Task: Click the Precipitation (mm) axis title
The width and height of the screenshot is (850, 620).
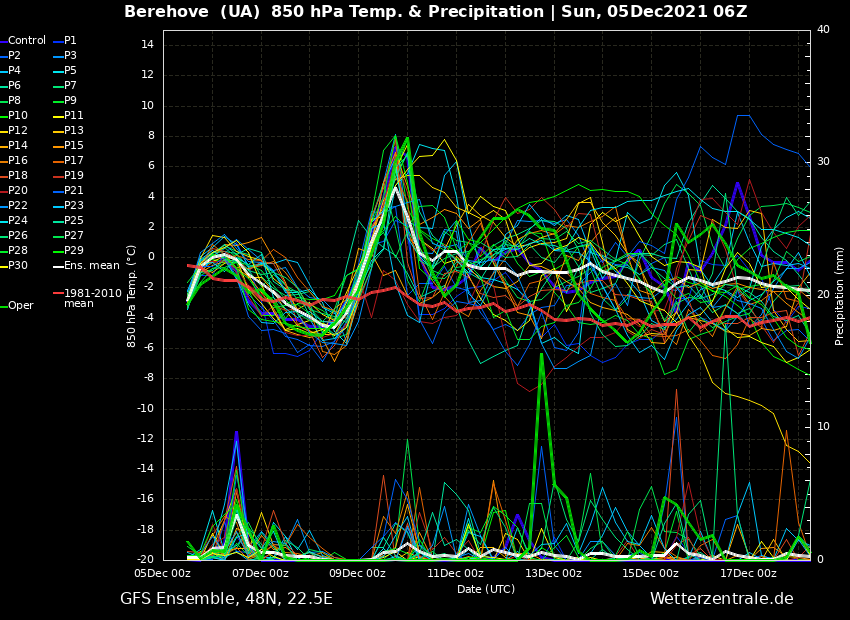Action: pyautogui.click(x=840, y=295)
